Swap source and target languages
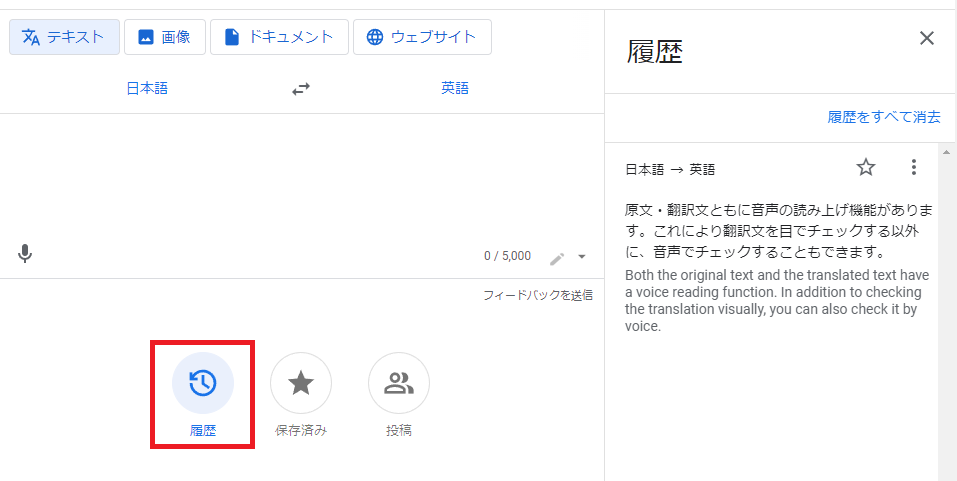 (x=300, y=89)
